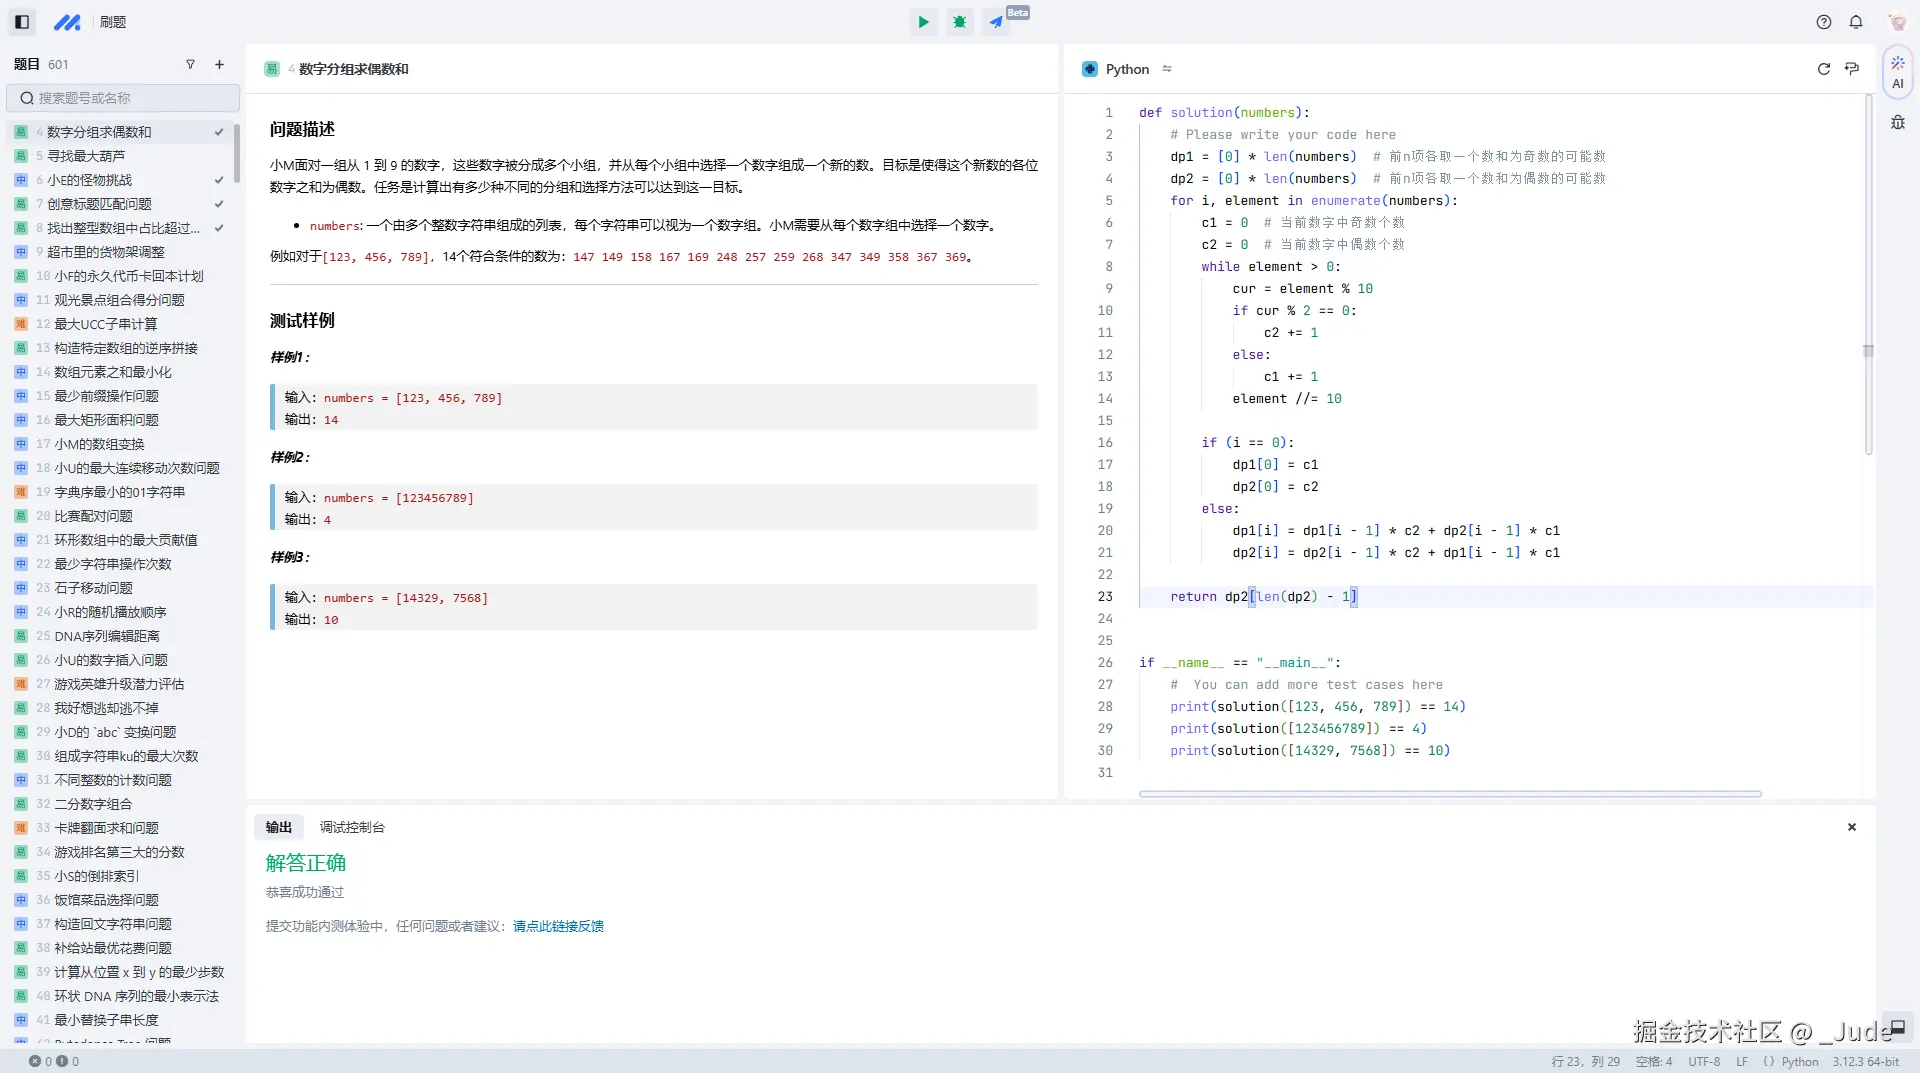Click the MarsCode logo icon
This screenshot has width=1920, height=1073.
pos(67,22)
